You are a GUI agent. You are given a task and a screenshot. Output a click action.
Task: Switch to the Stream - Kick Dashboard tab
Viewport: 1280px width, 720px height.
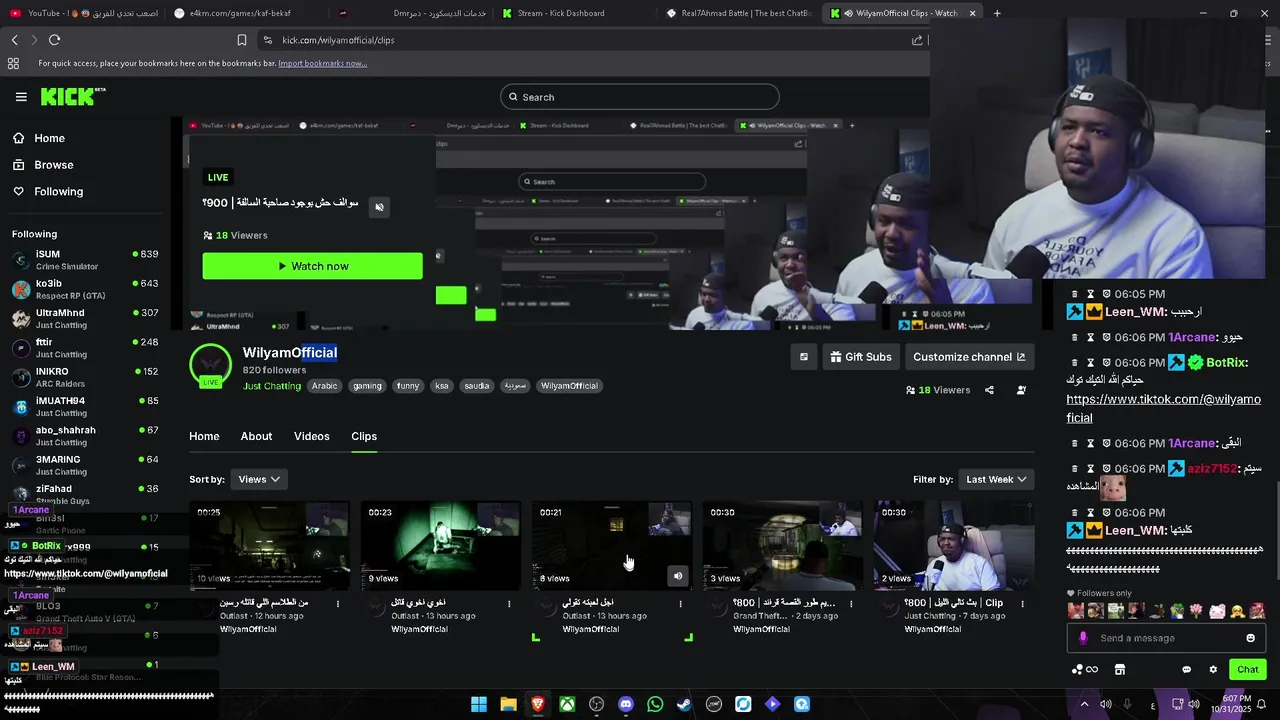tap(558, 13)
